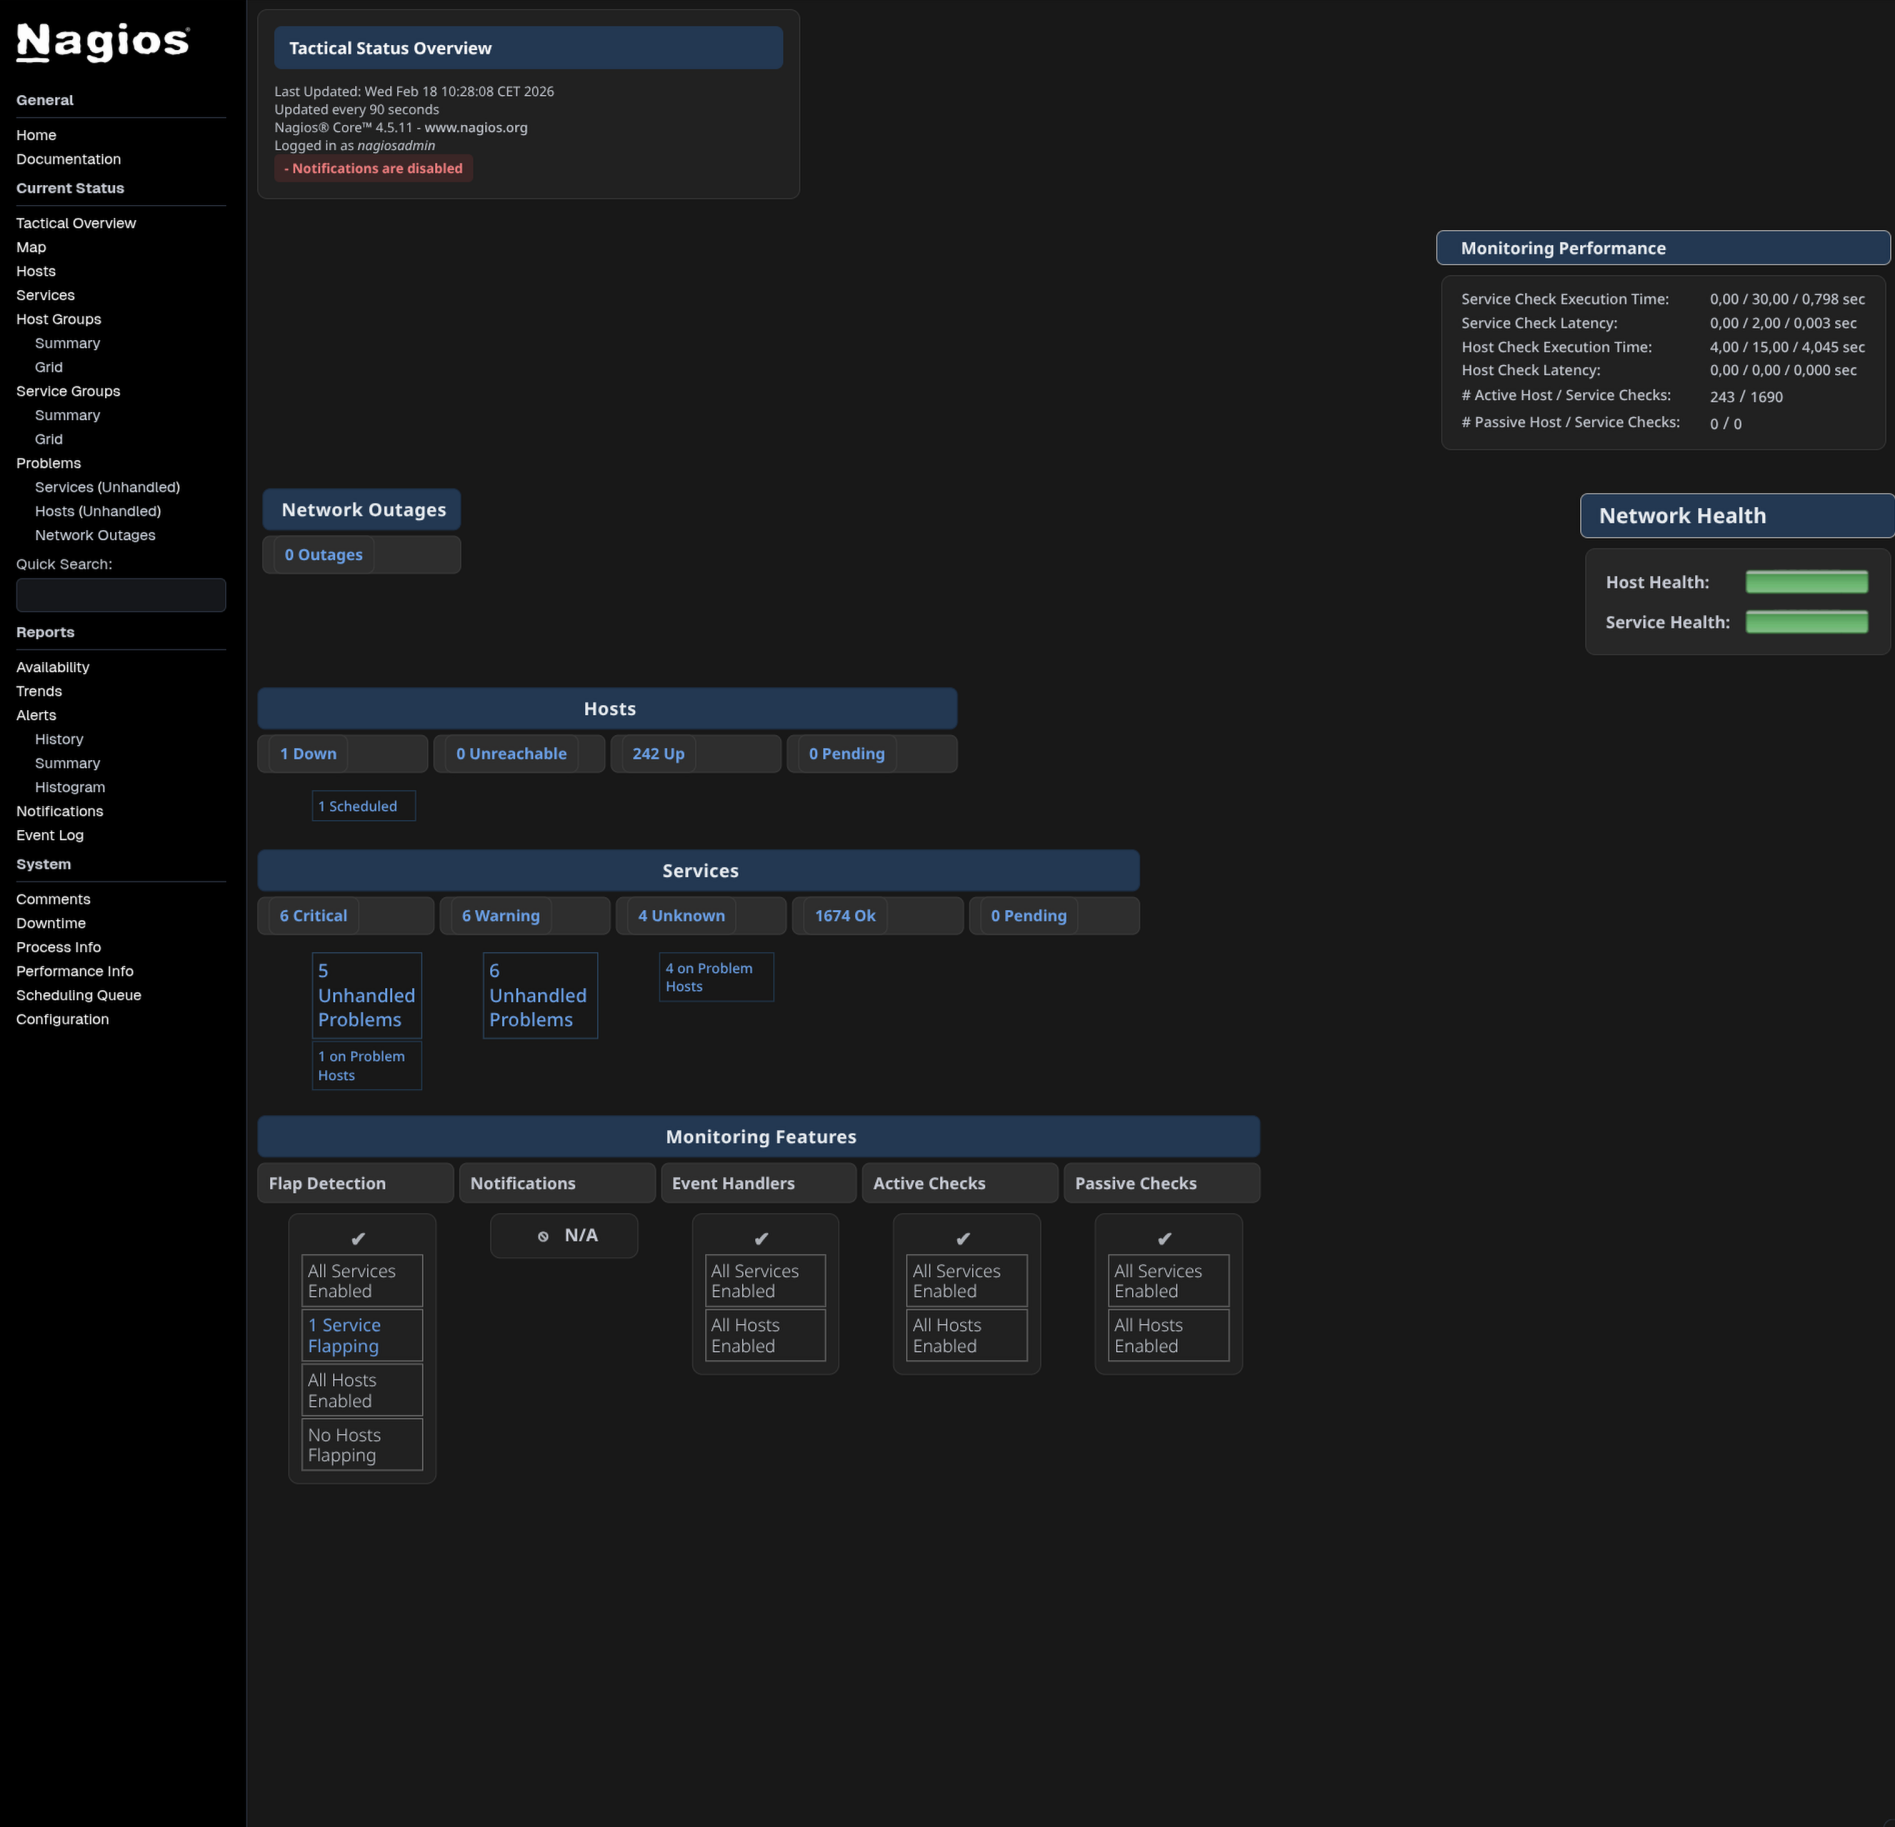Screen dimensions: 1895x1827
Task: Open Histogram under Alerts
Action: 70,787
